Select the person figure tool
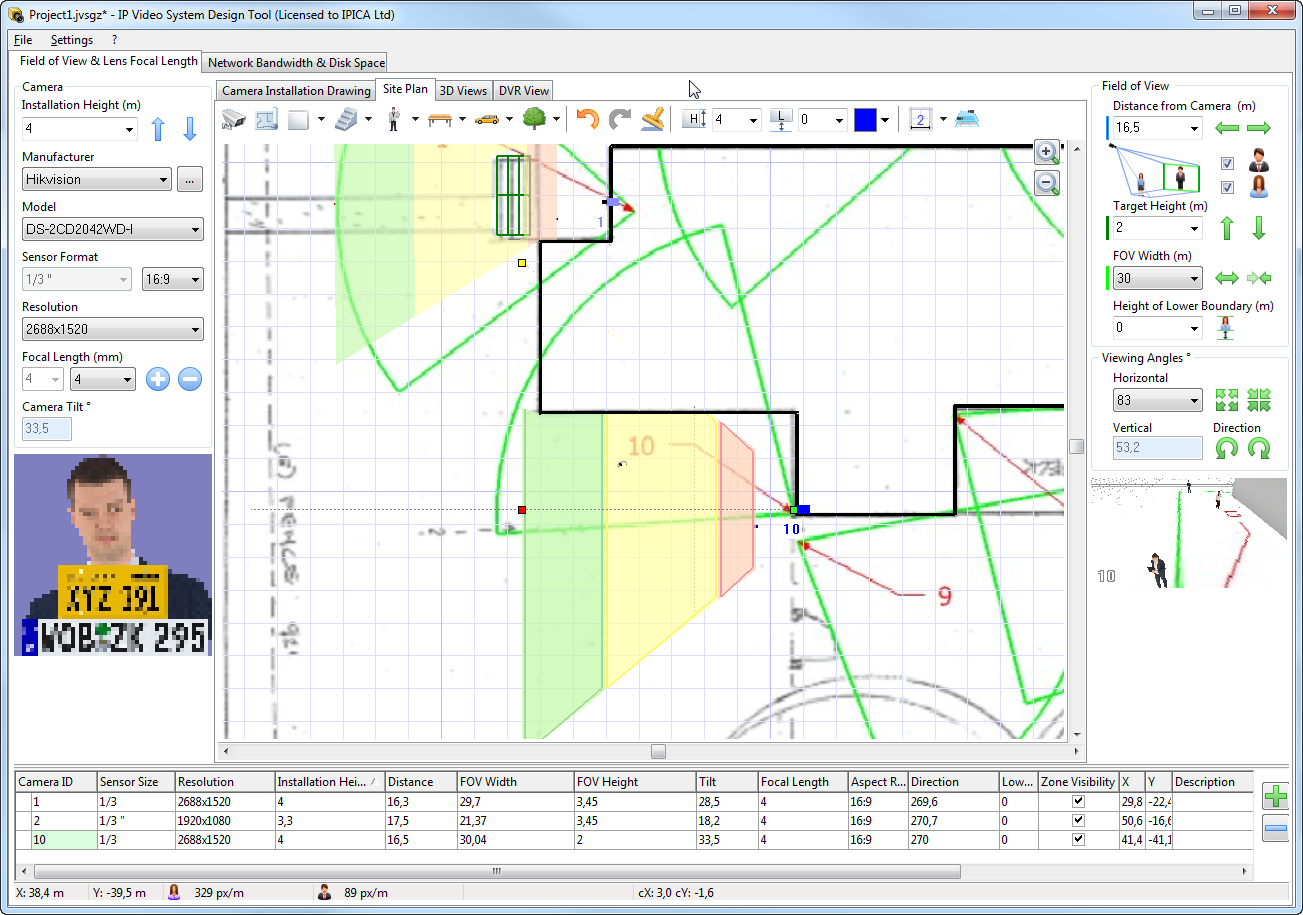 pyautogui.click(x=394, y=119)
